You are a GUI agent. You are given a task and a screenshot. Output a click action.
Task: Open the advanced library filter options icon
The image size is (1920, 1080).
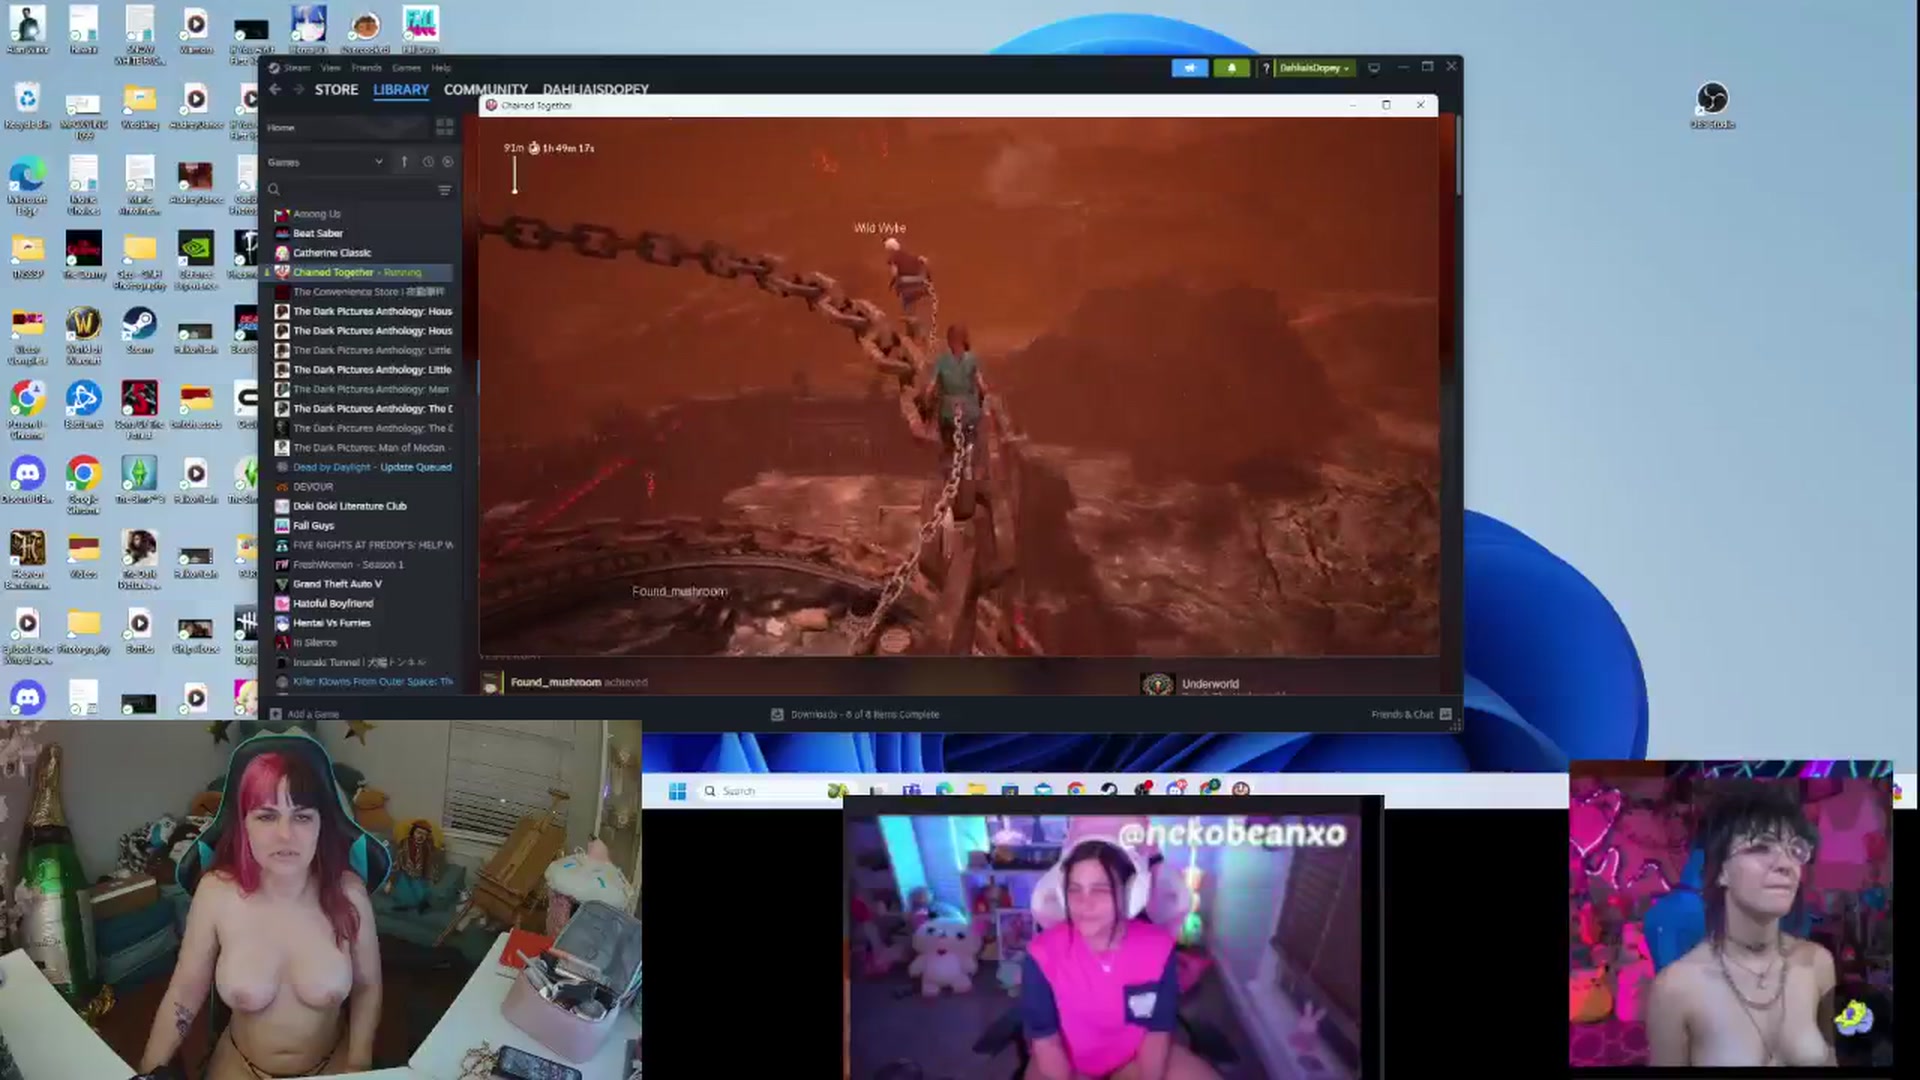click(444, 190)
